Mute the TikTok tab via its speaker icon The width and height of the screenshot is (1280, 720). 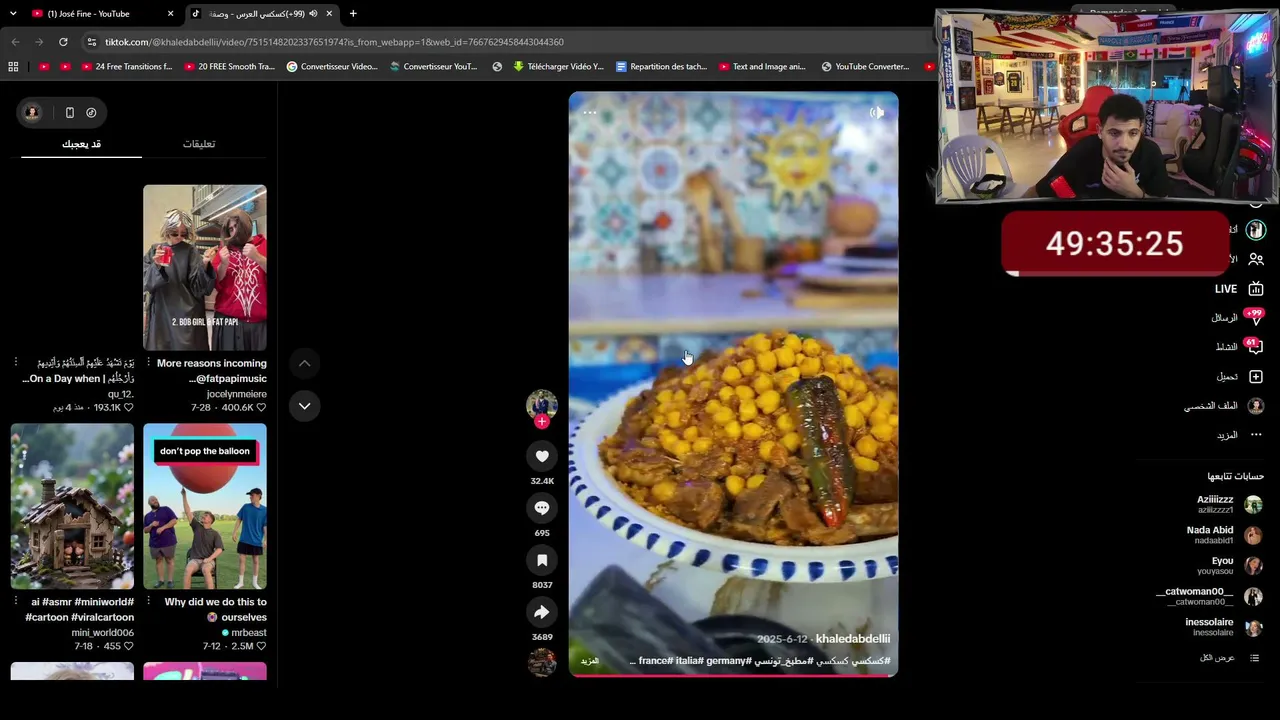[x=313, y=14]
